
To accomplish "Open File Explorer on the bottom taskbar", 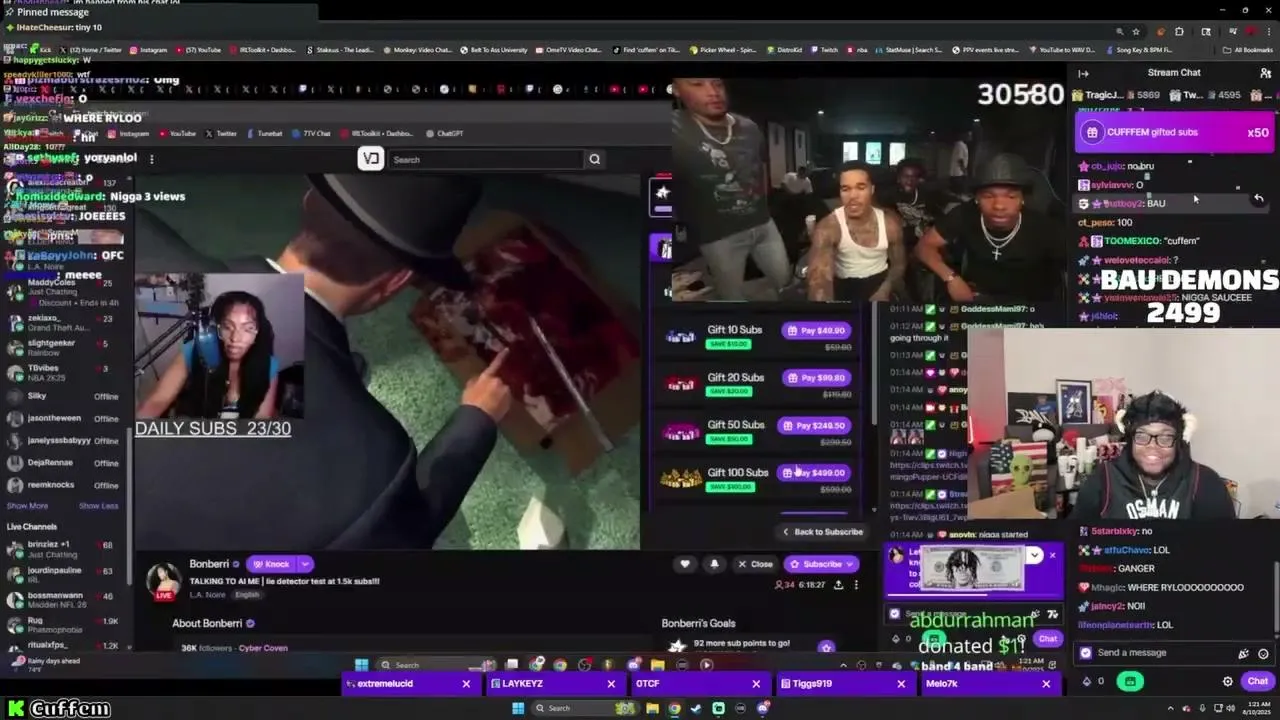I will (652, 708).
